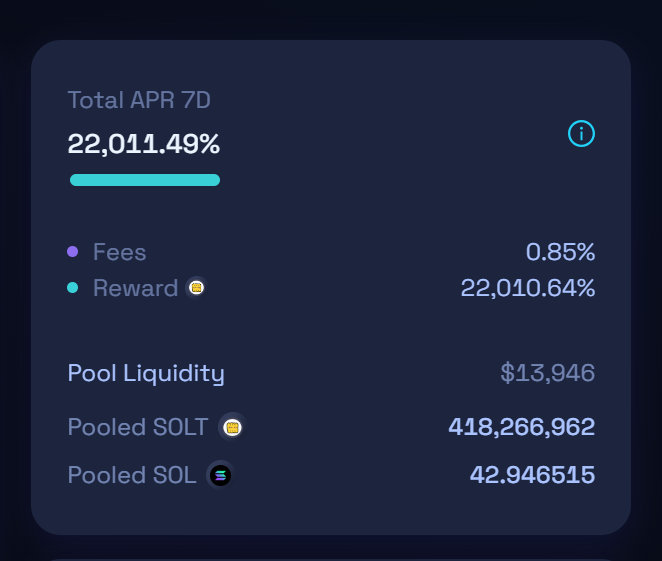The height and width of the screenshot is (561, 662).
Task: Select the $13,946 liquidity amount
Action: 547,373
